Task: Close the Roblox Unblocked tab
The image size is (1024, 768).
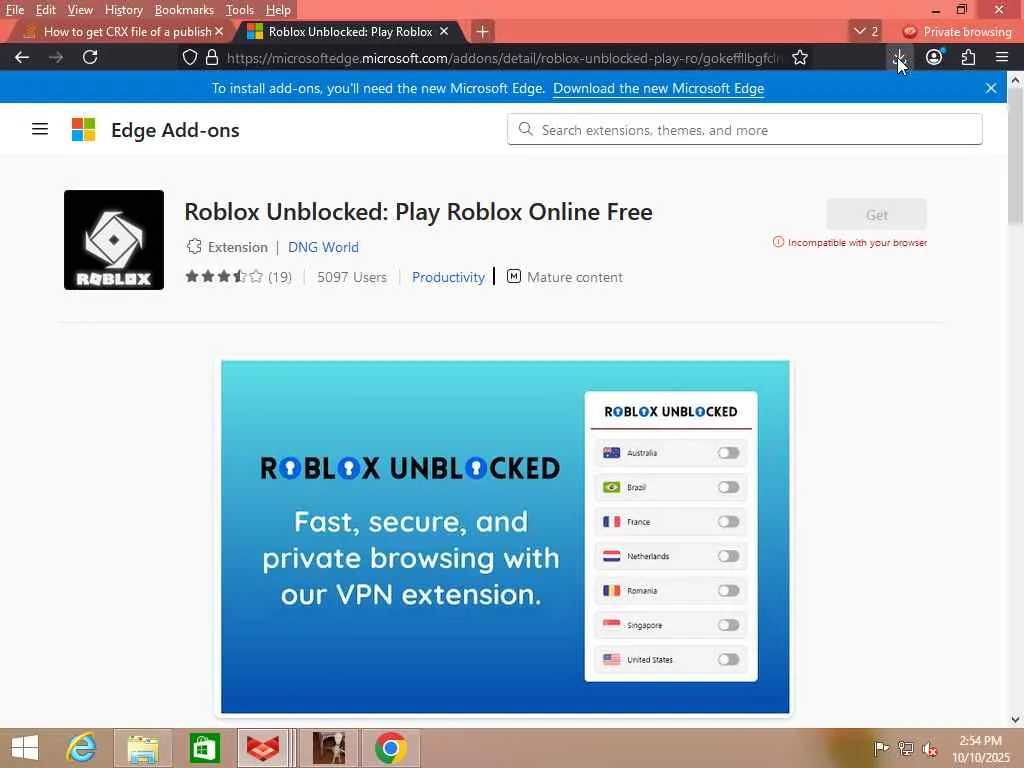Action: coord(444,31)
